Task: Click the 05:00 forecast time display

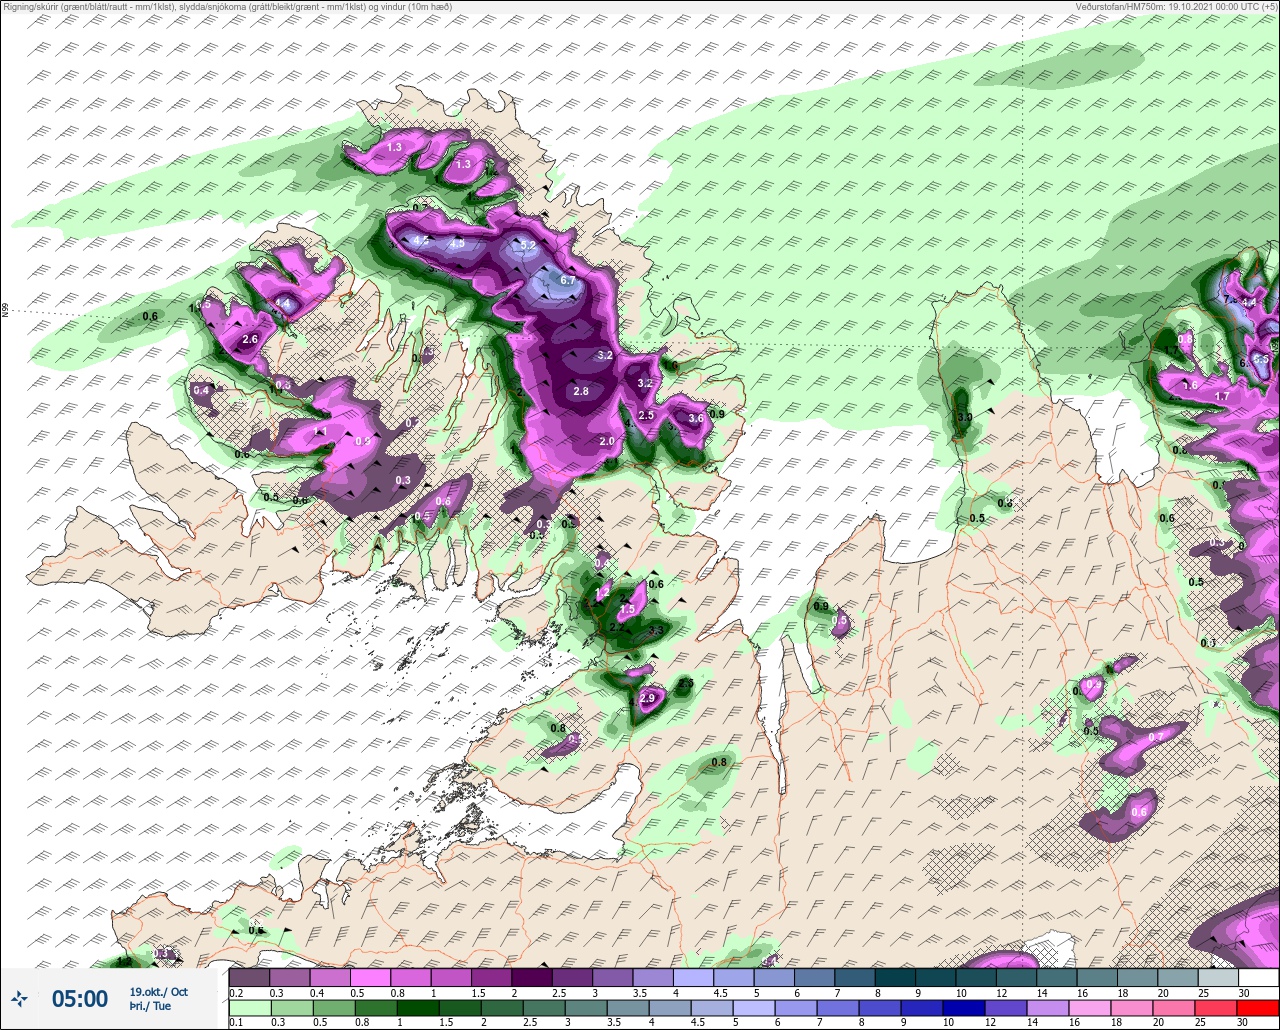Action: coord(80,998)
